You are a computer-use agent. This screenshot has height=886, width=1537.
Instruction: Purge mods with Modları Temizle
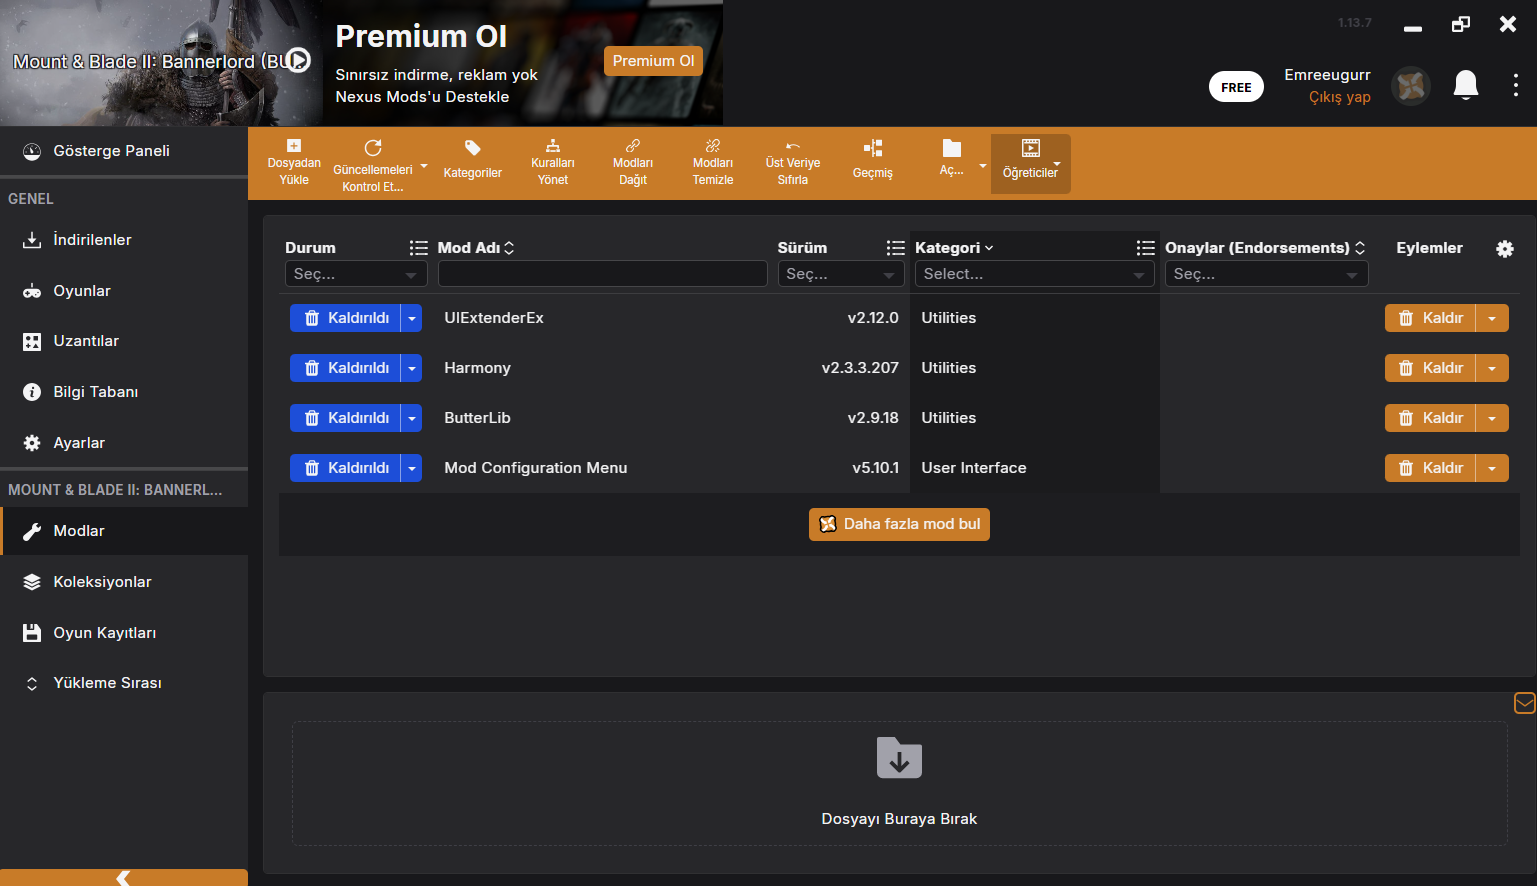click(x=713, y=146)
